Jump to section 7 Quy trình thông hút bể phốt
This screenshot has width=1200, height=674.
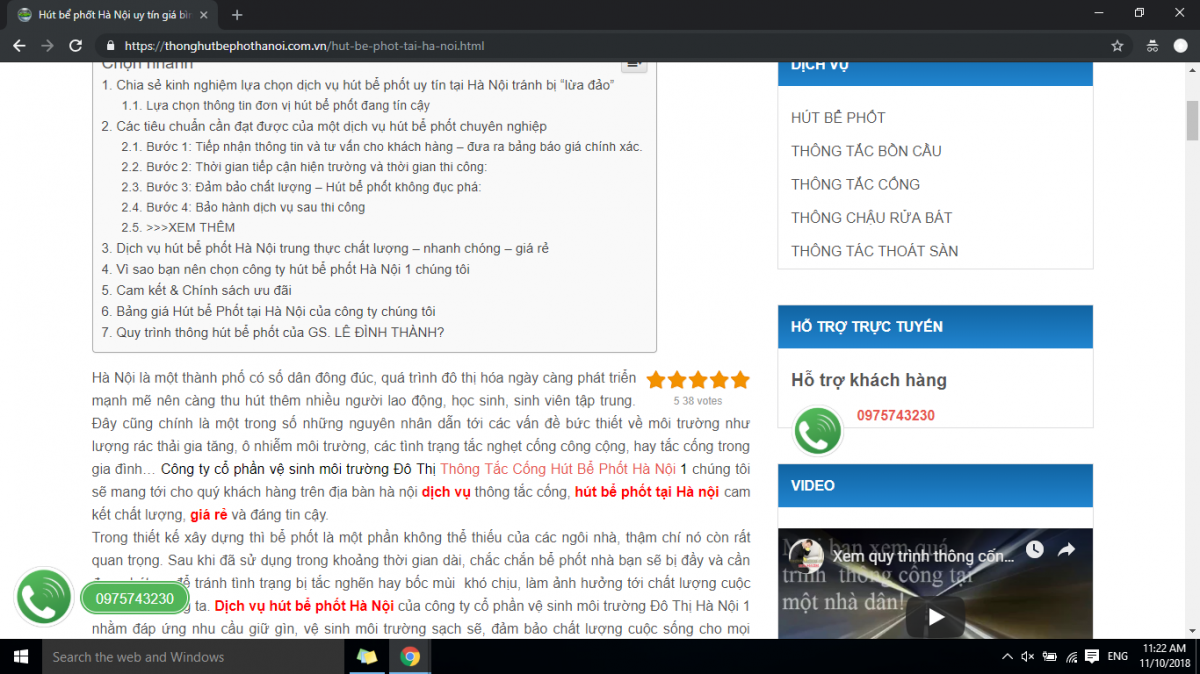273,332
